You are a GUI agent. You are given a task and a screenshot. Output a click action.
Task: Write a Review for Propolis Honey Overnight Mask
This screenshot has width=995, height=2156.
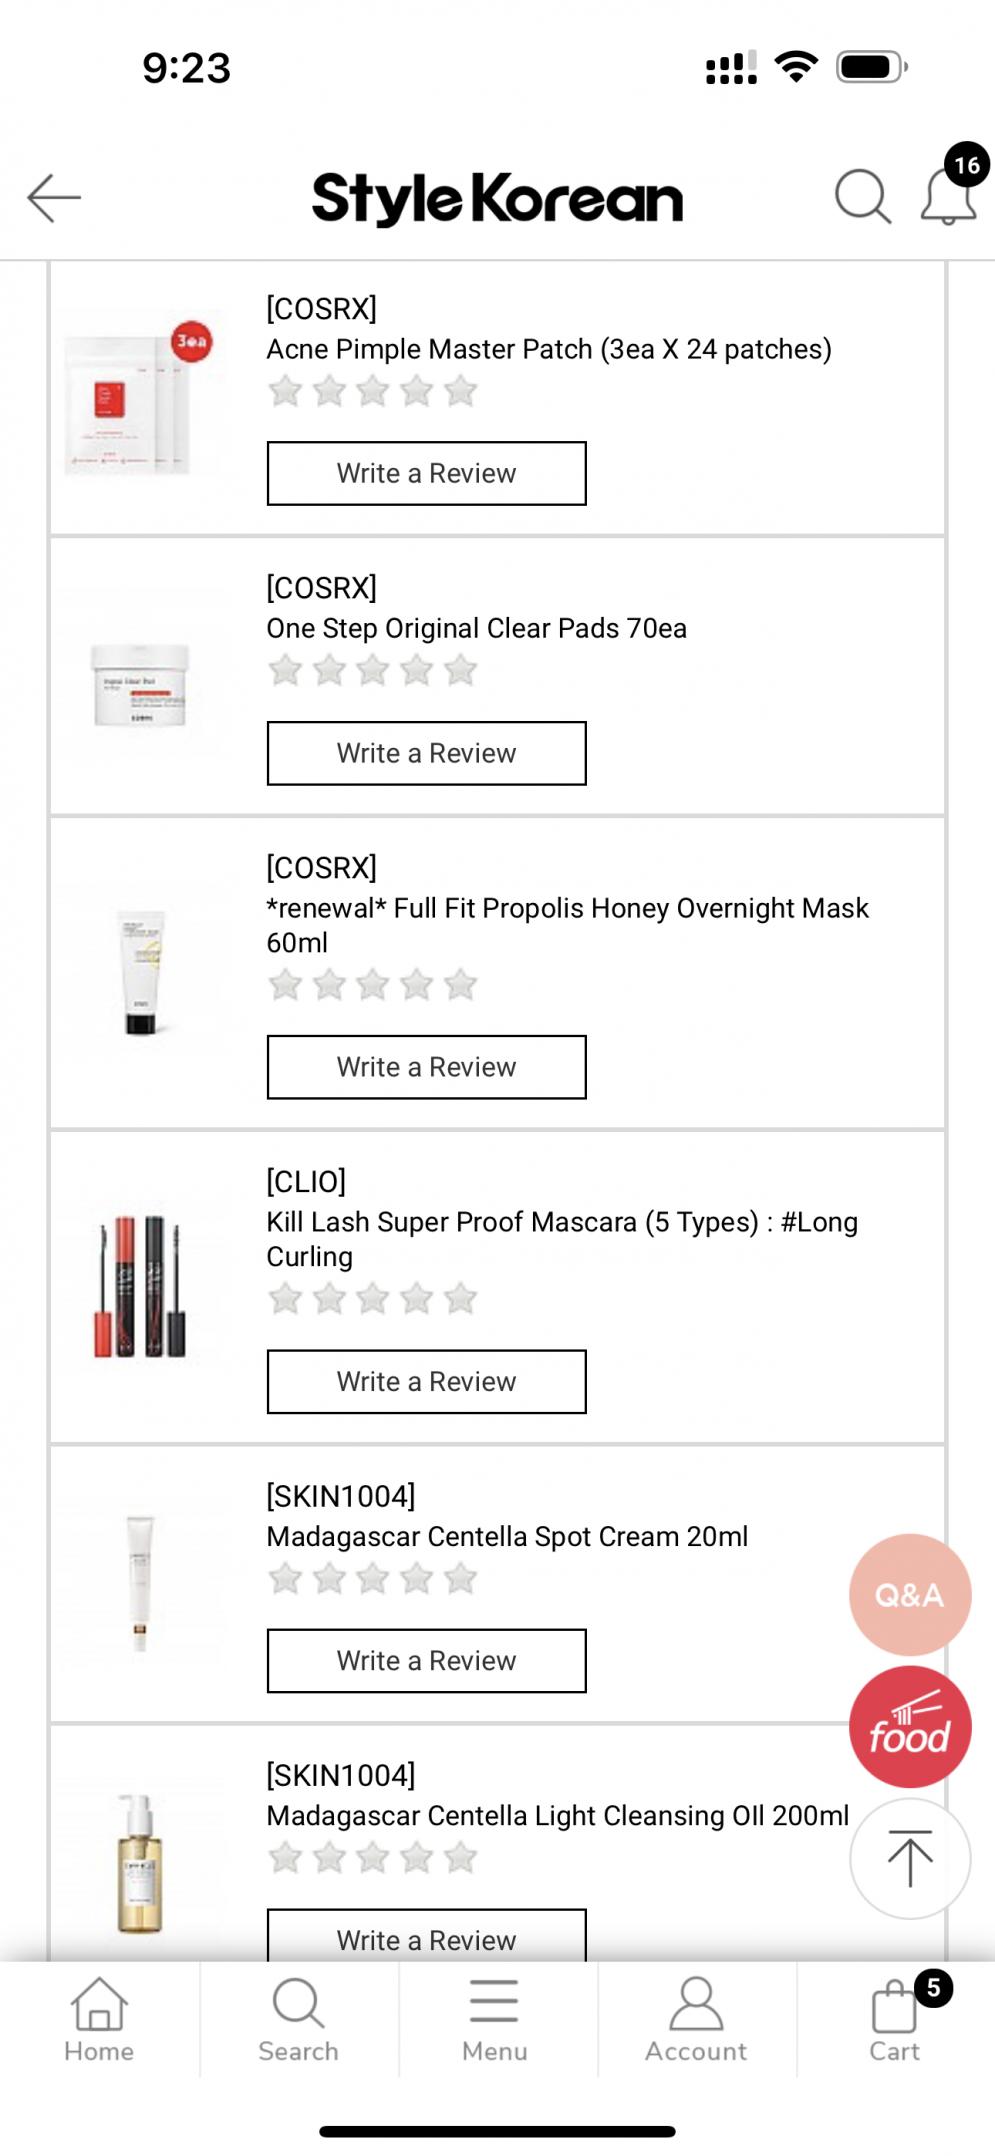pos(426,1067)
